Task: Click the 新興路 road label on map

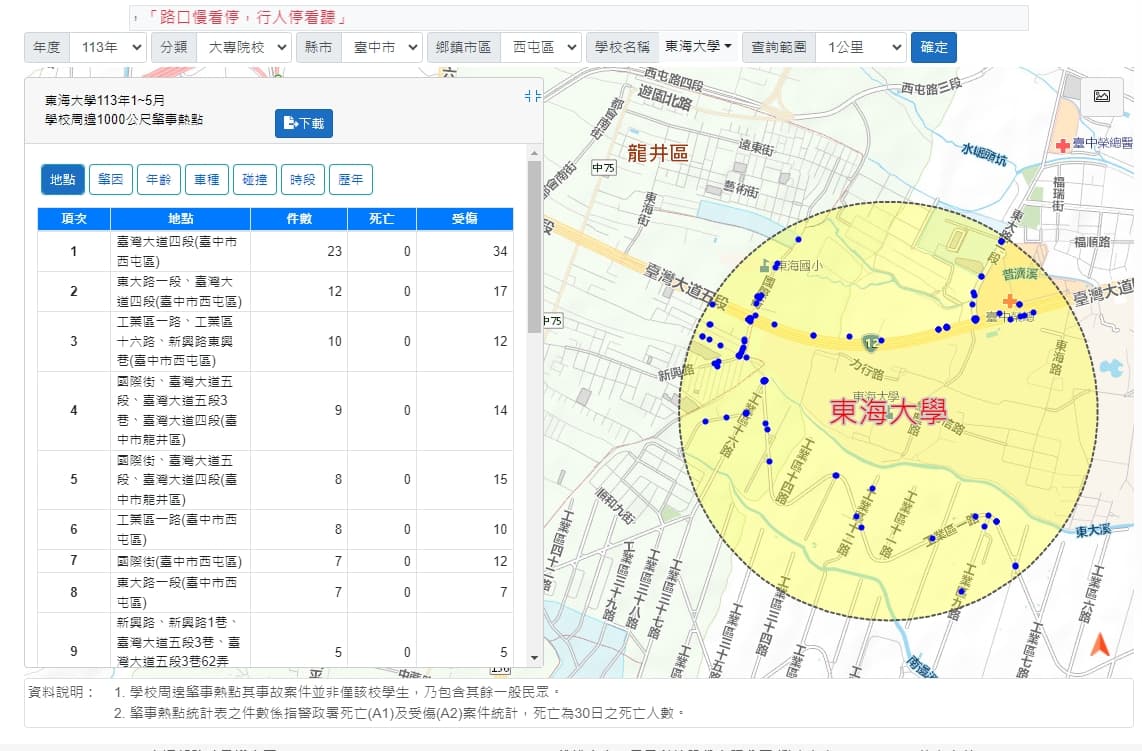Action: [x=676, y=373]
